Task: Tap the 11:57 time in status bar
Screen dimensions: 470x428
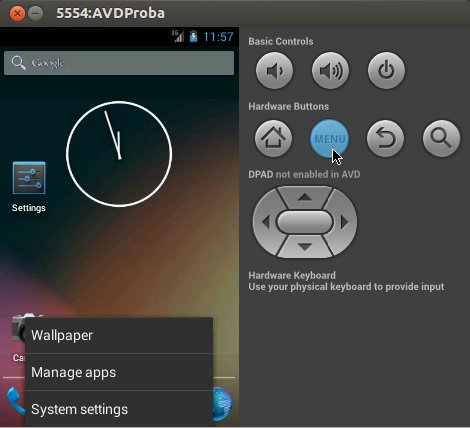Action: coord(218,37)
